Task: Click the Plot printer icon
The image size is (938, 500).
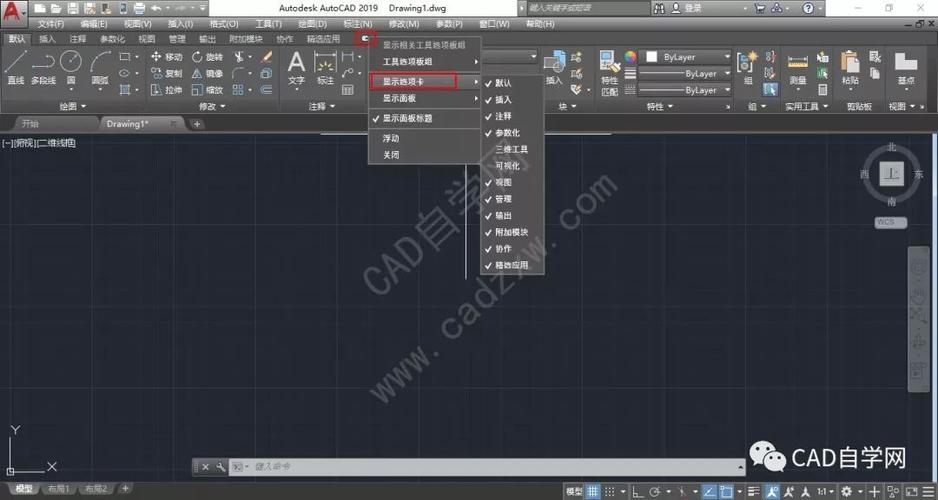Action: [x=139, y=8]
